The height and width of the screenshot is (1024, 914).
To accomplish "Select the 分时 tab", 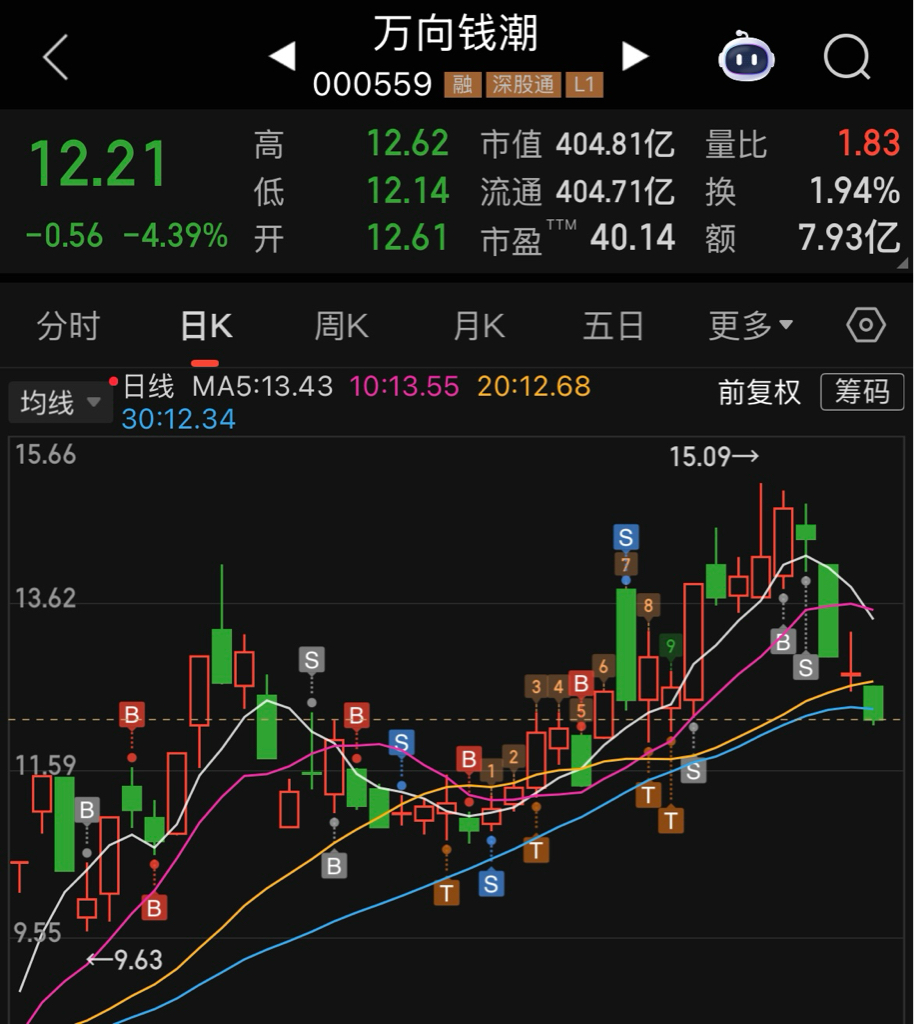I will pos(68,326).
